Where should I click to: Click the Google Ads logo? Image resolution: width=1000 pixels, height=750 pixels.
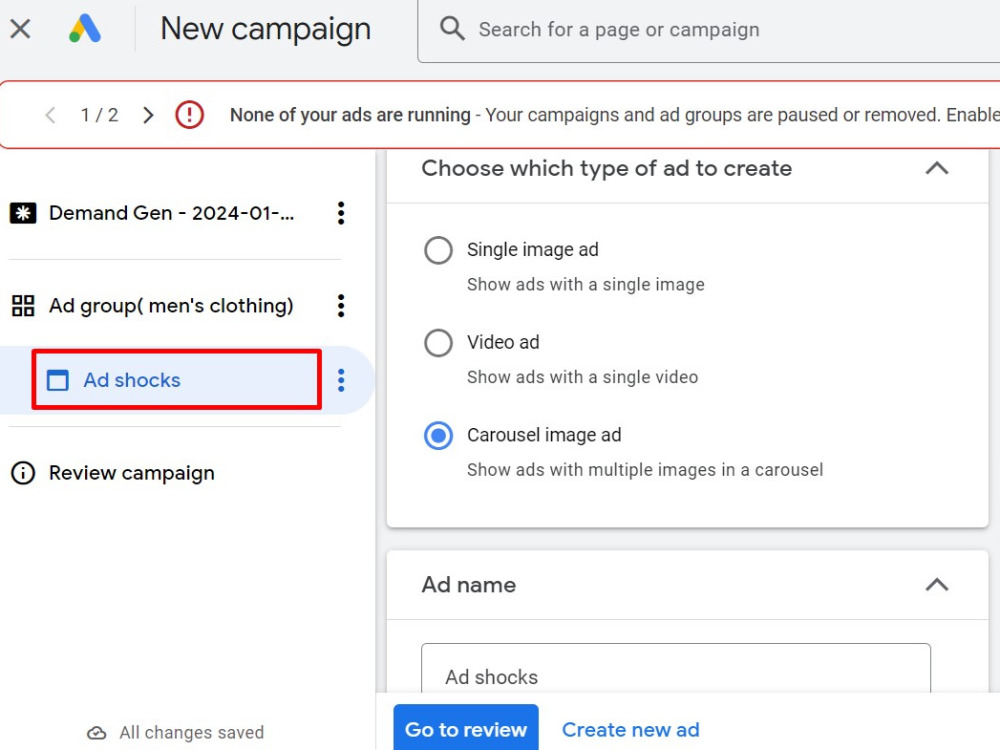[x=85, y=29]
